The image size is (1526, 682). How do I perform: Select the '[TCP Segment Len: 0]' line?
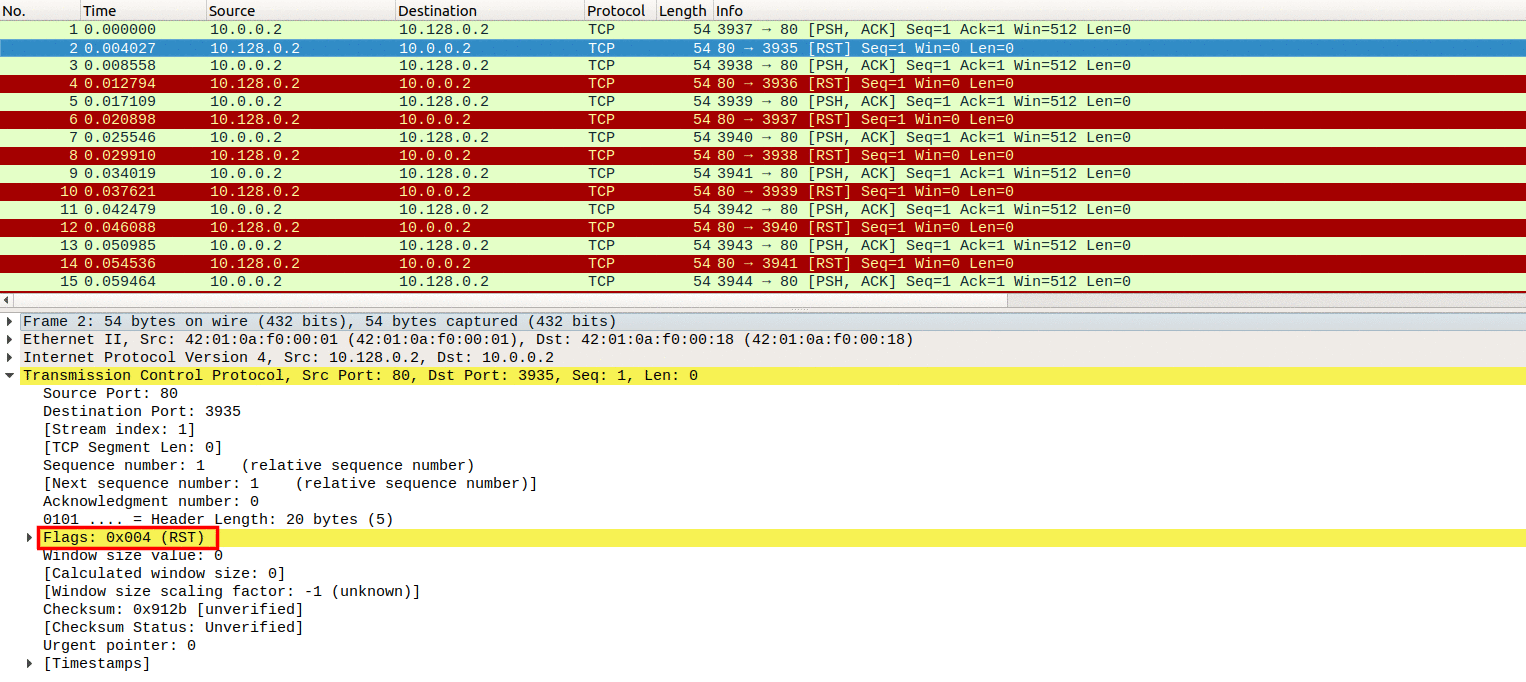133,448
